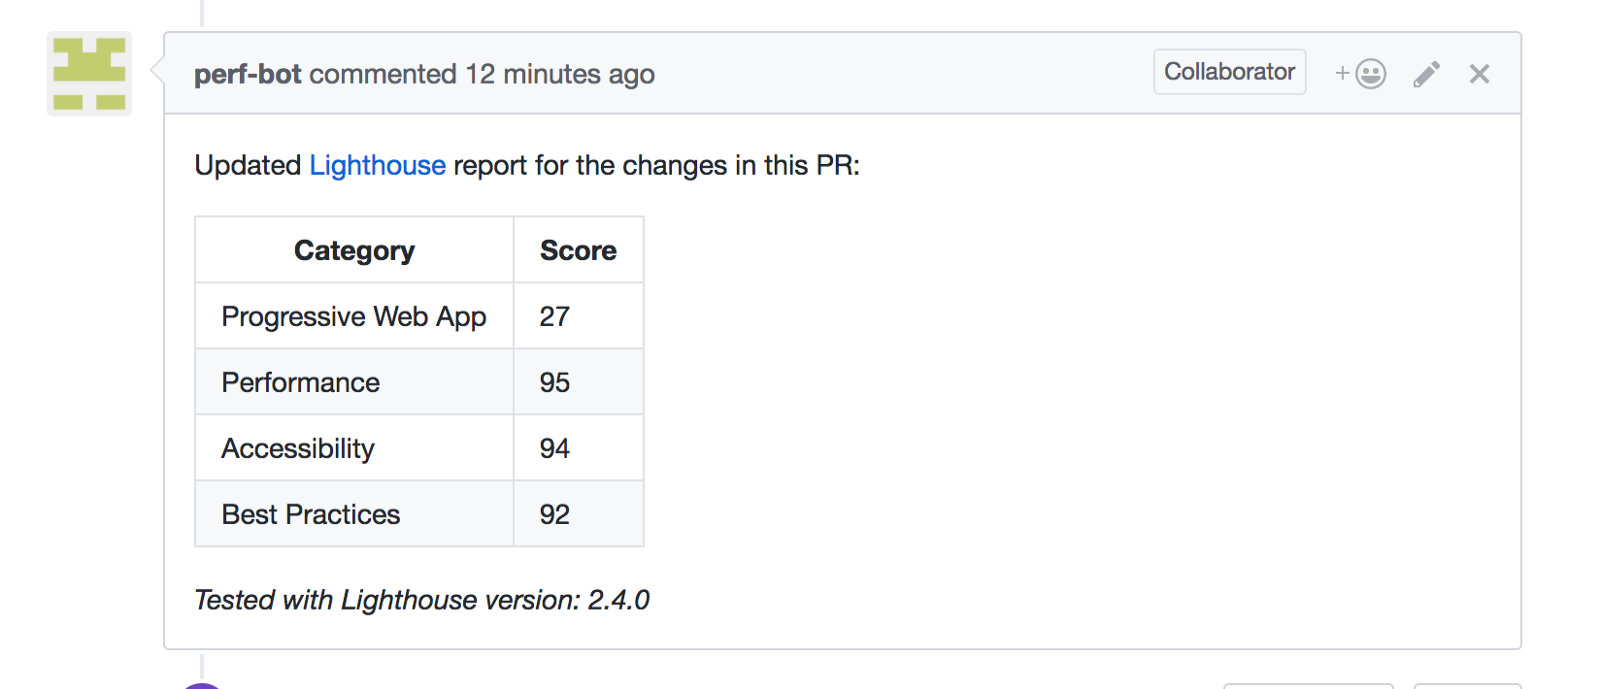Click the Collaborator badge
This screenshot has width=1600, height=689.
(1229, 72)
